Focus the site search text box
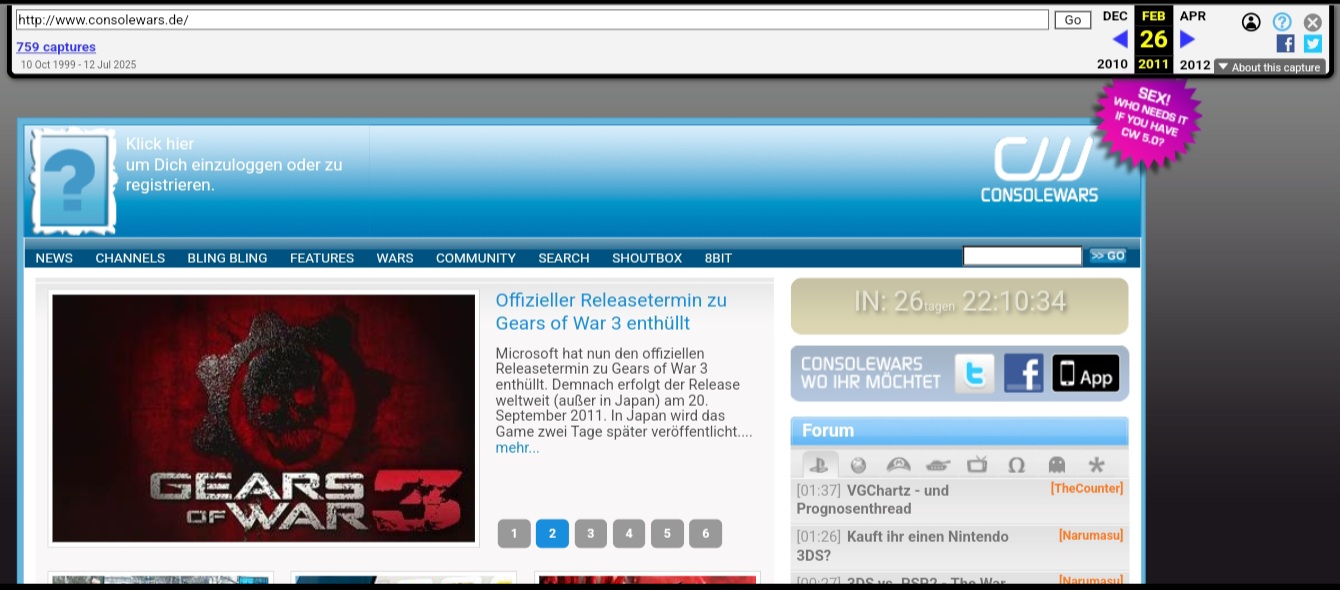This screenshot has width=1340, height=590. pyautogui.click(x=1022, y=256)
